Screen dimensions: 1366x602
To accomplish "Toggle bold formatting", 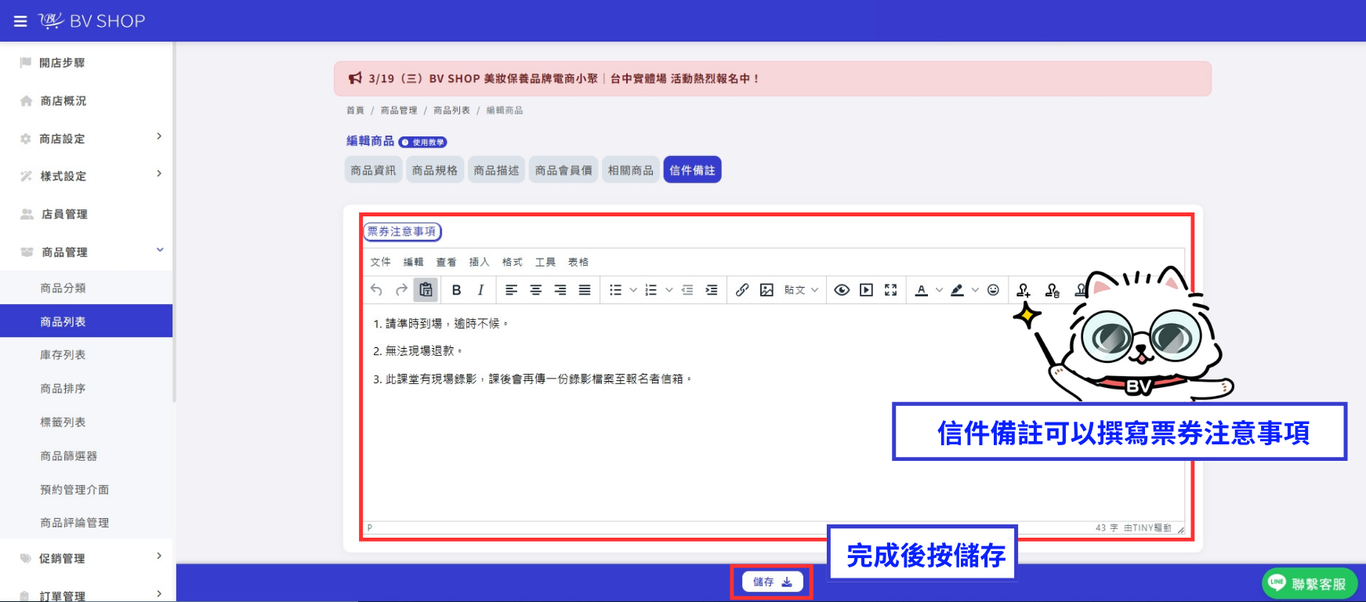I will pos(456,290).
